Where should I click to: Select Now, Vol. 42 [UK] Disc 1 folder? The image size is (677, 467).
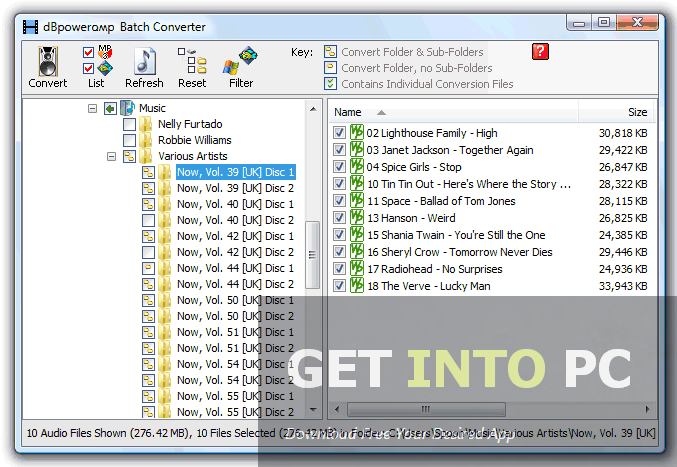point(235,236)
